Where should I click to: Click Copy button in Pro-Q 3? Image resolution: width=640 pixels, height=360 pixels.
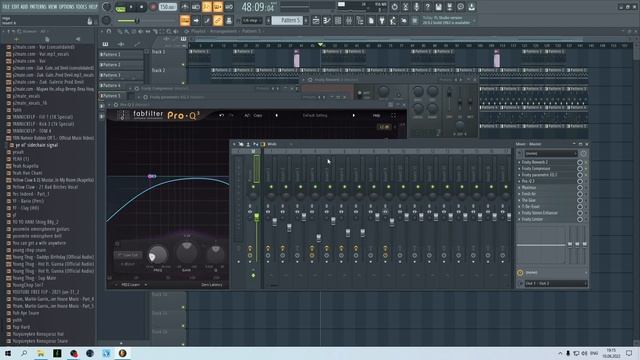pos(258,116)
